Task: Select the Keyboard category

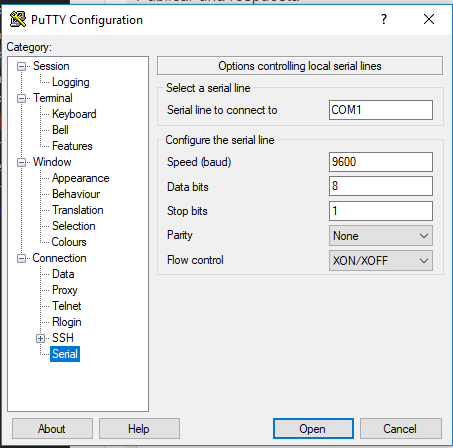Action: click(x=74, y=114)
